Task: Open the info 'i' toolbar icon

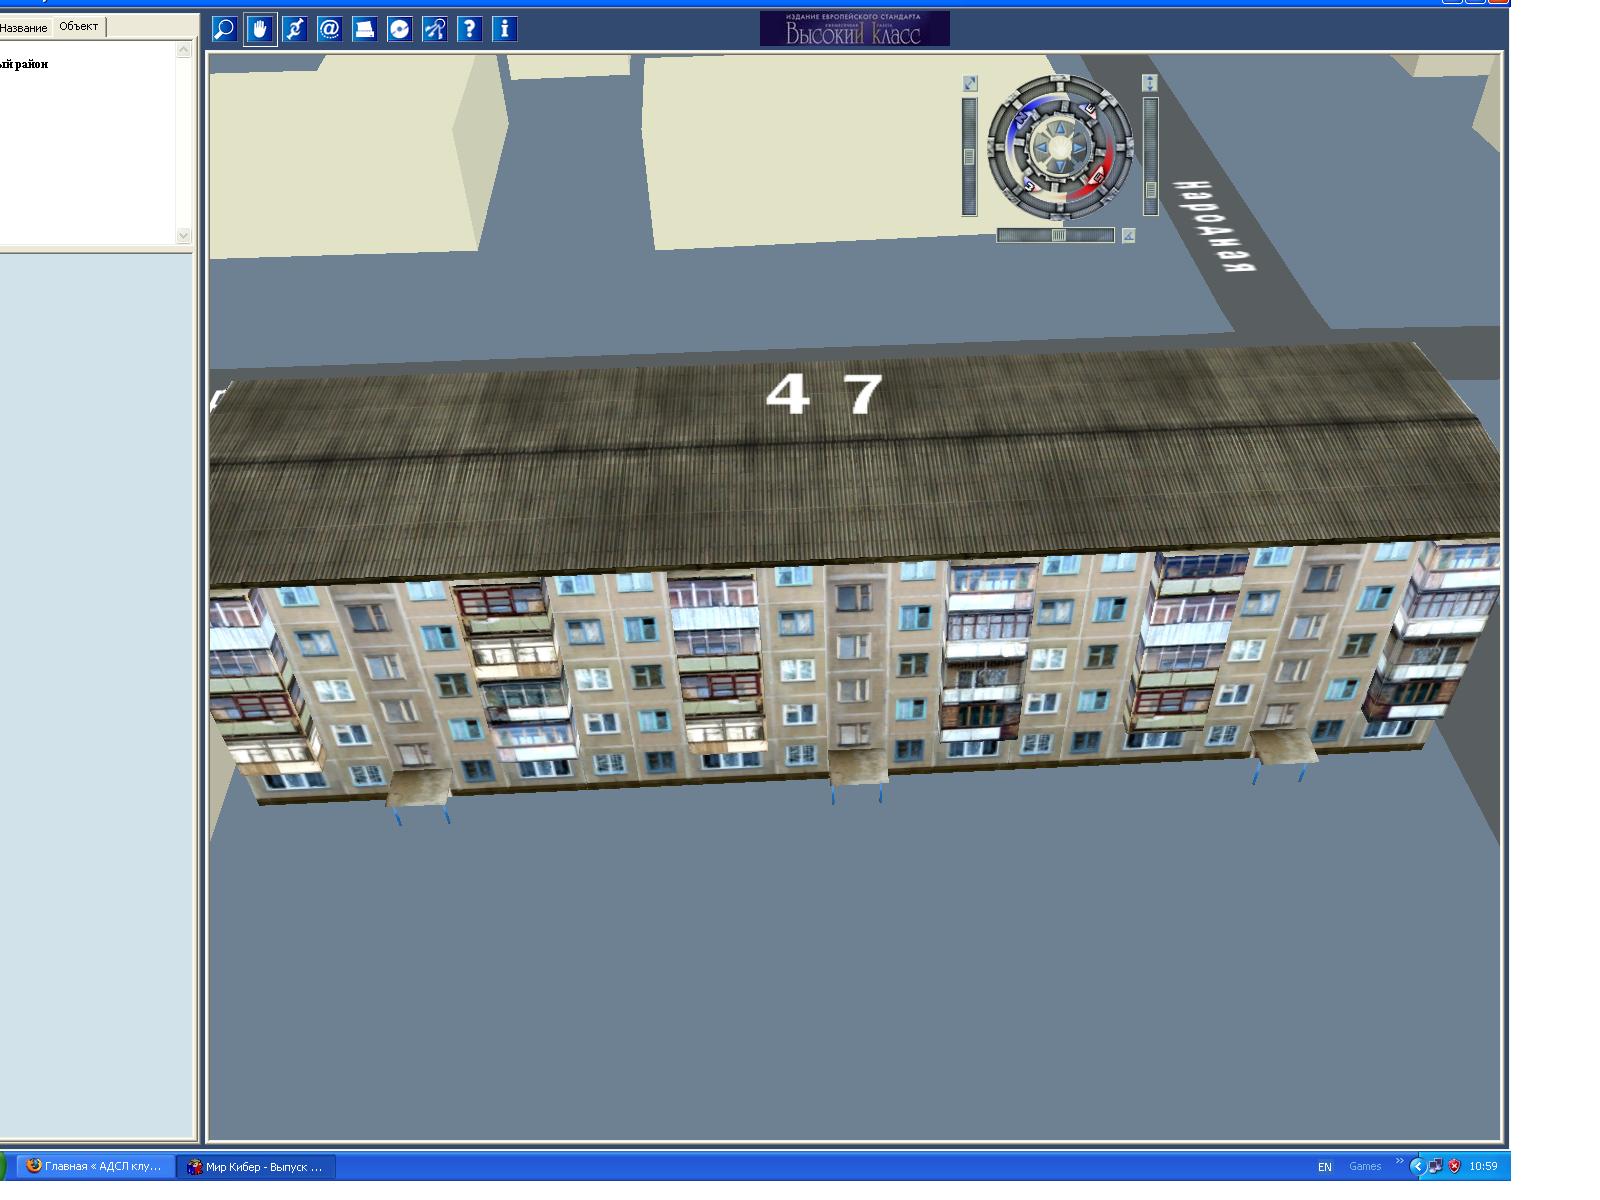Action: tap(504, 29)
